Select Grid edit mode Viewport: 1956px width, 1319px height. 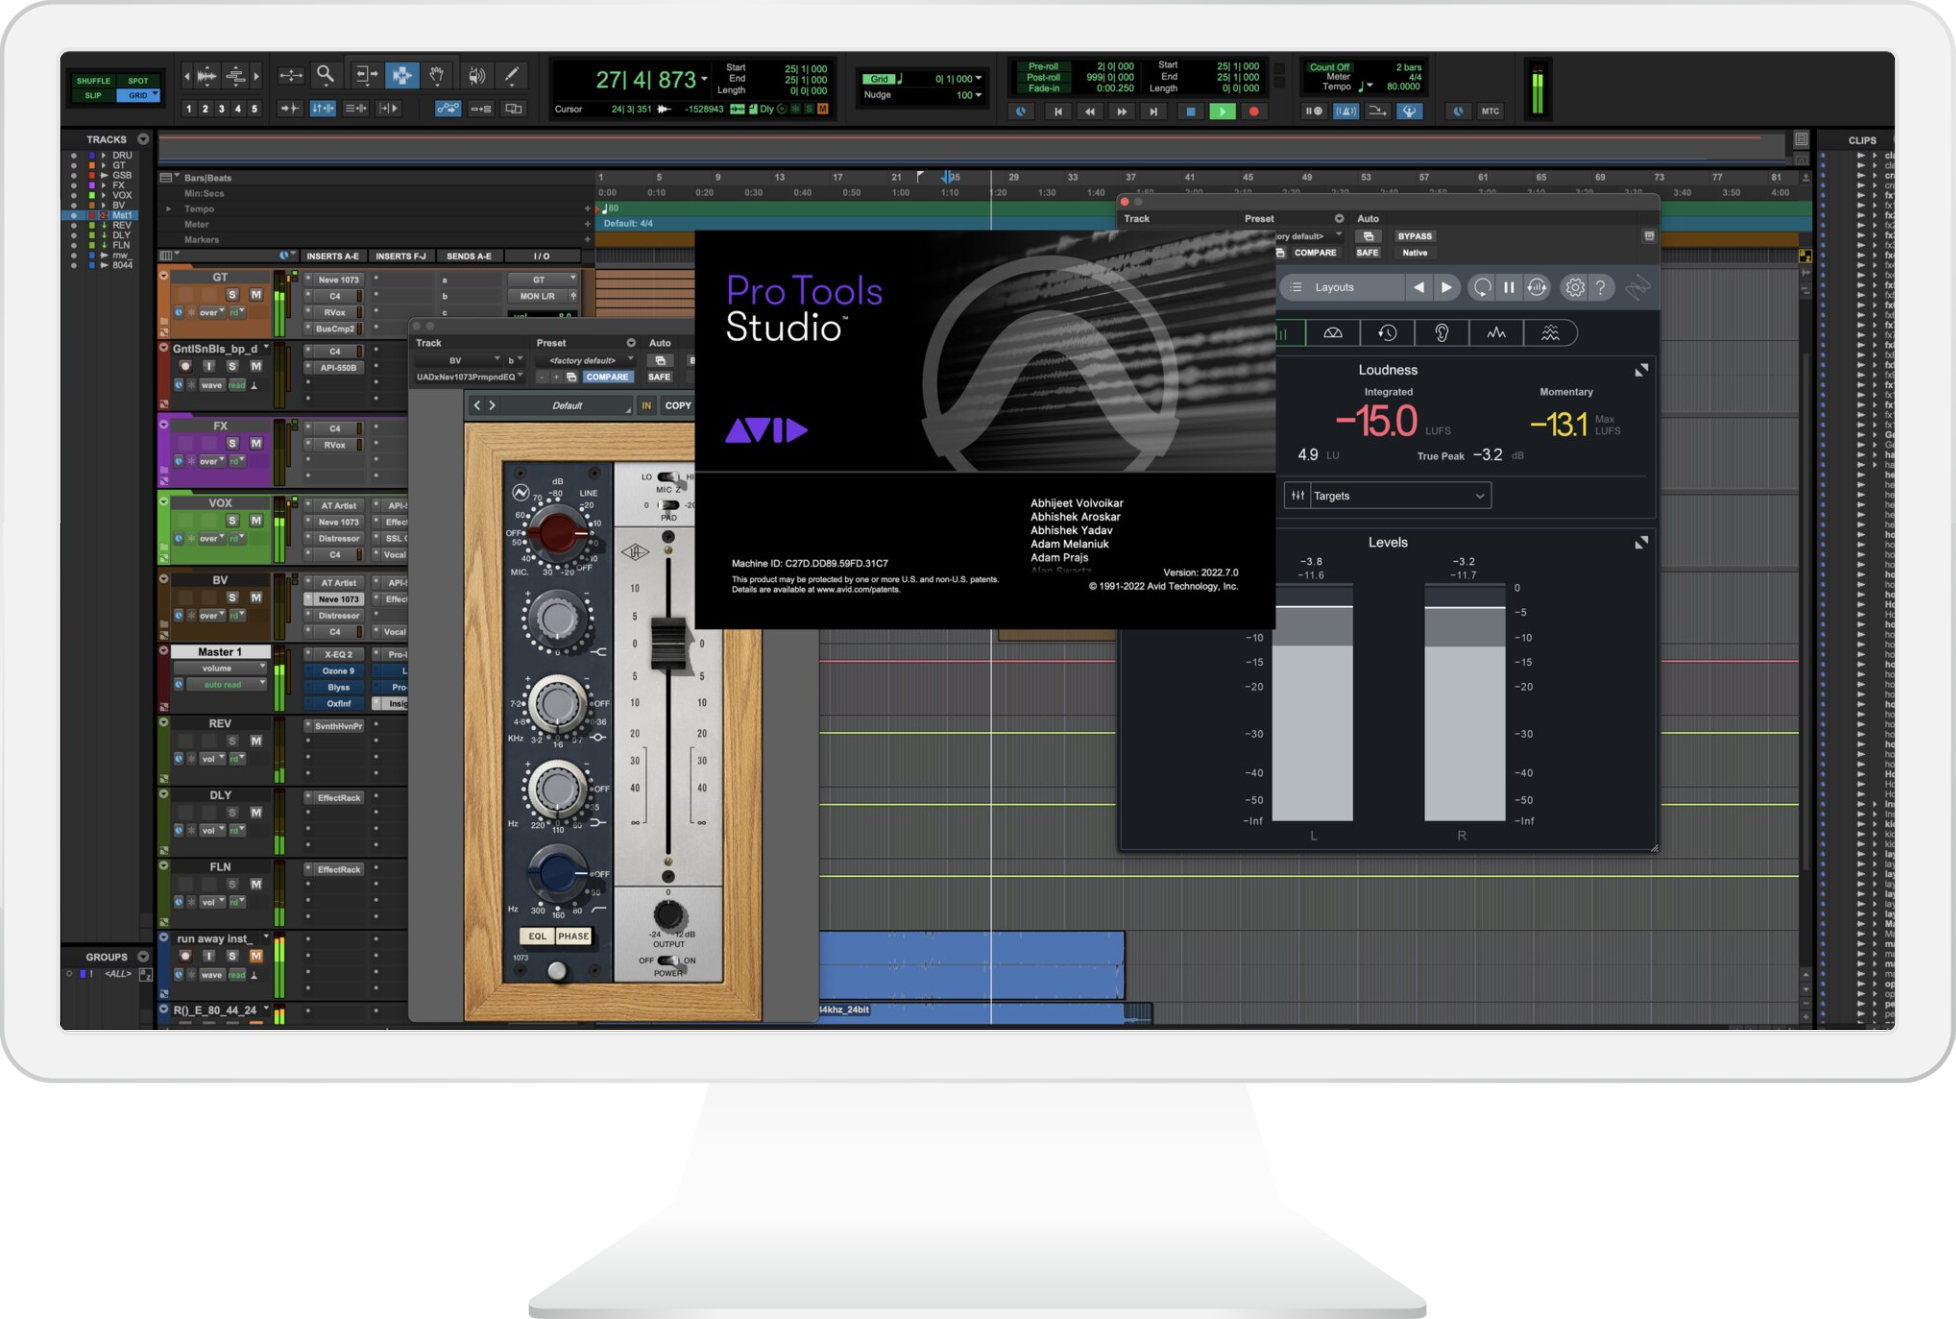138,95
